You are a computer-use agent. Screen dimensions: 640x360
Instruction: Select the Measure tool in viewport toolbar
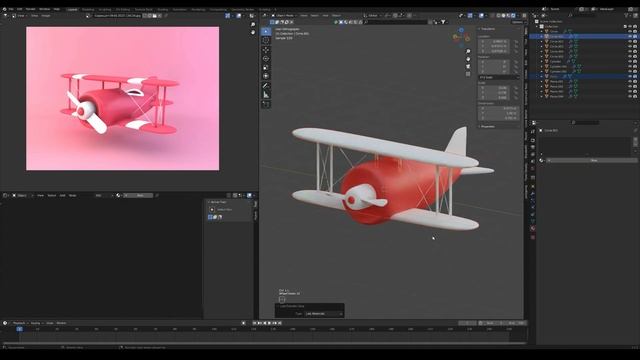(266, 95)
